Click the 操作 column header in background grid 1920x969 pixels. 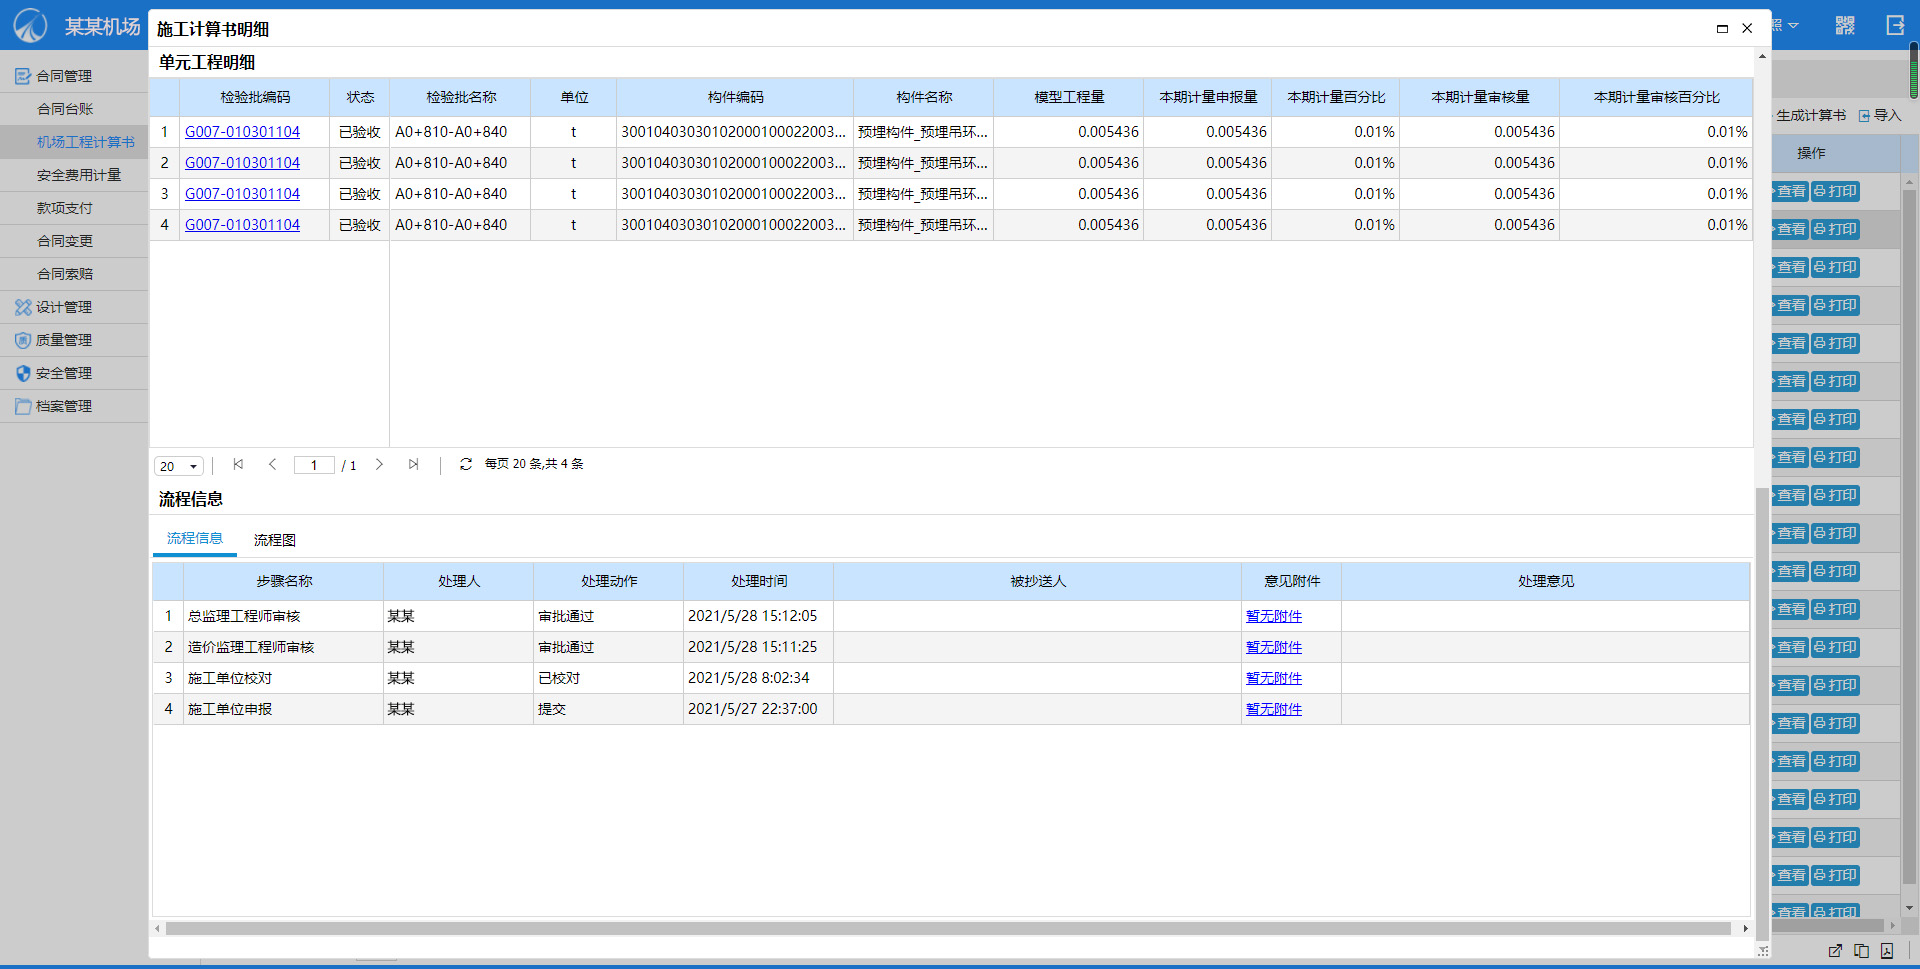1811,153
